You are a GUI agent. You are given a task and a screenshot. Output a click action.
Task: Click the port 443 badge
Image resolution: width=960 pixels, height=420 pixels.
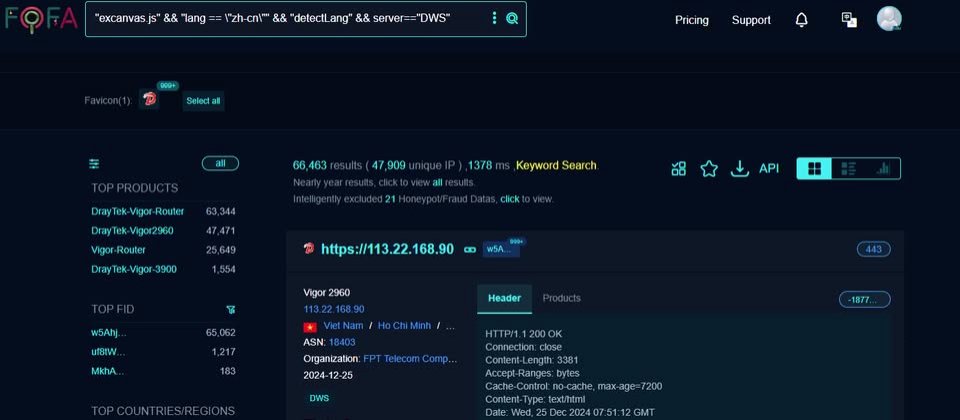click(x=874, y=249)
